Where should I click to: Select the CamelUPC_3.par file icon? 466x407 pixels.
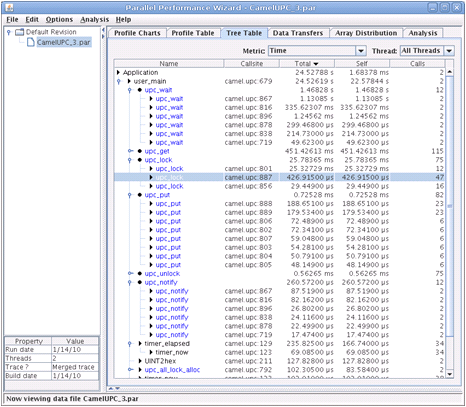pos(31,42)
